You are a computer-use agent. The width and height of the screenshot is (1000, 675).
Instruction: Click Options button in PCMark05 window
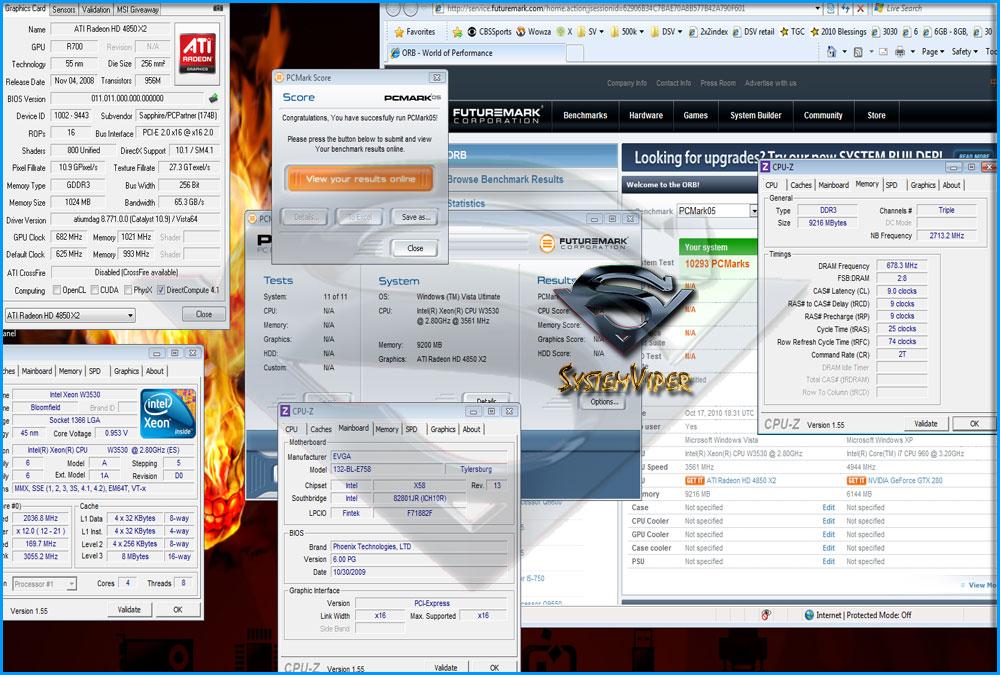[x=603, y=402]
